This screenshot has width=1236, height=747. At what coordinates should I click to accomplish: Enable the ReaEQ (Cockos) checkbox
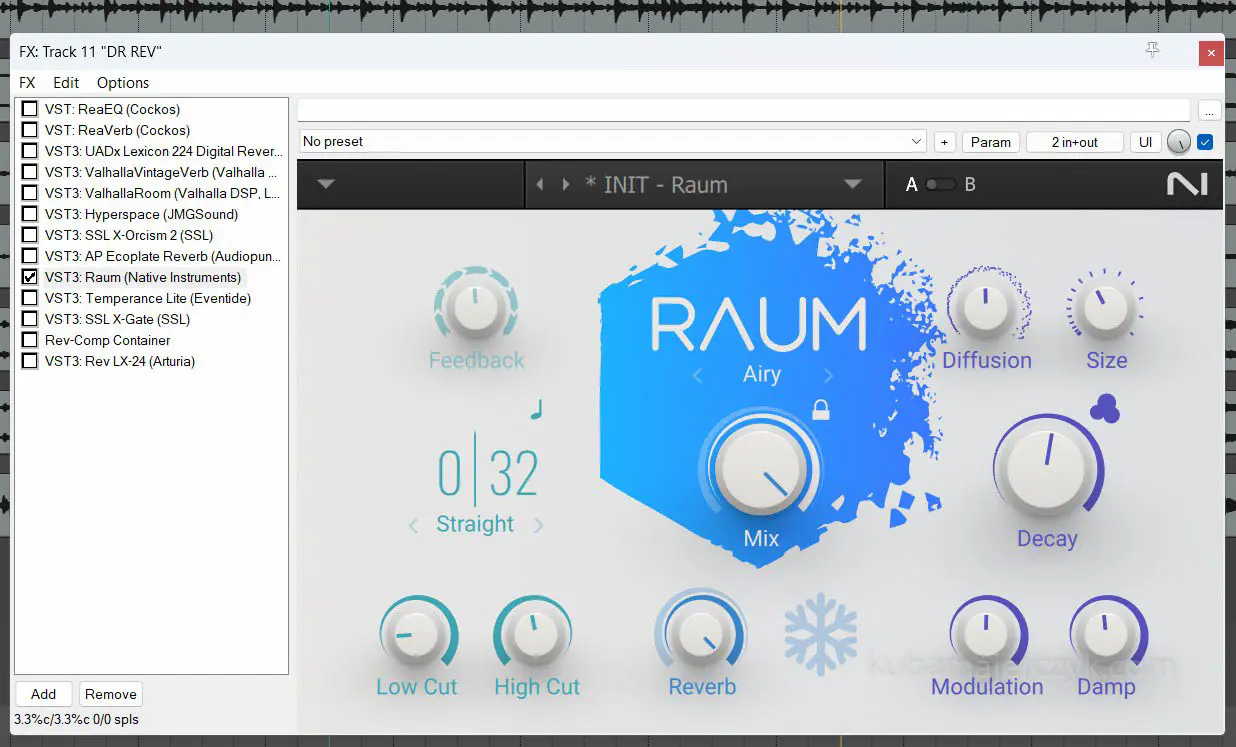[x=30, y=109]
